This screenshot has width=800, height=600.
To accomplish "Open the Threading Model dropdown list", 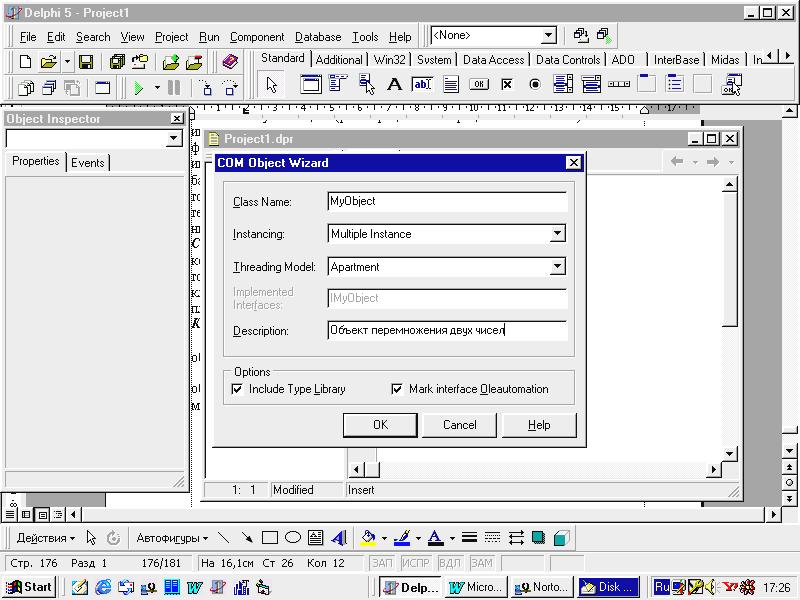I will [x=557, y=266].
